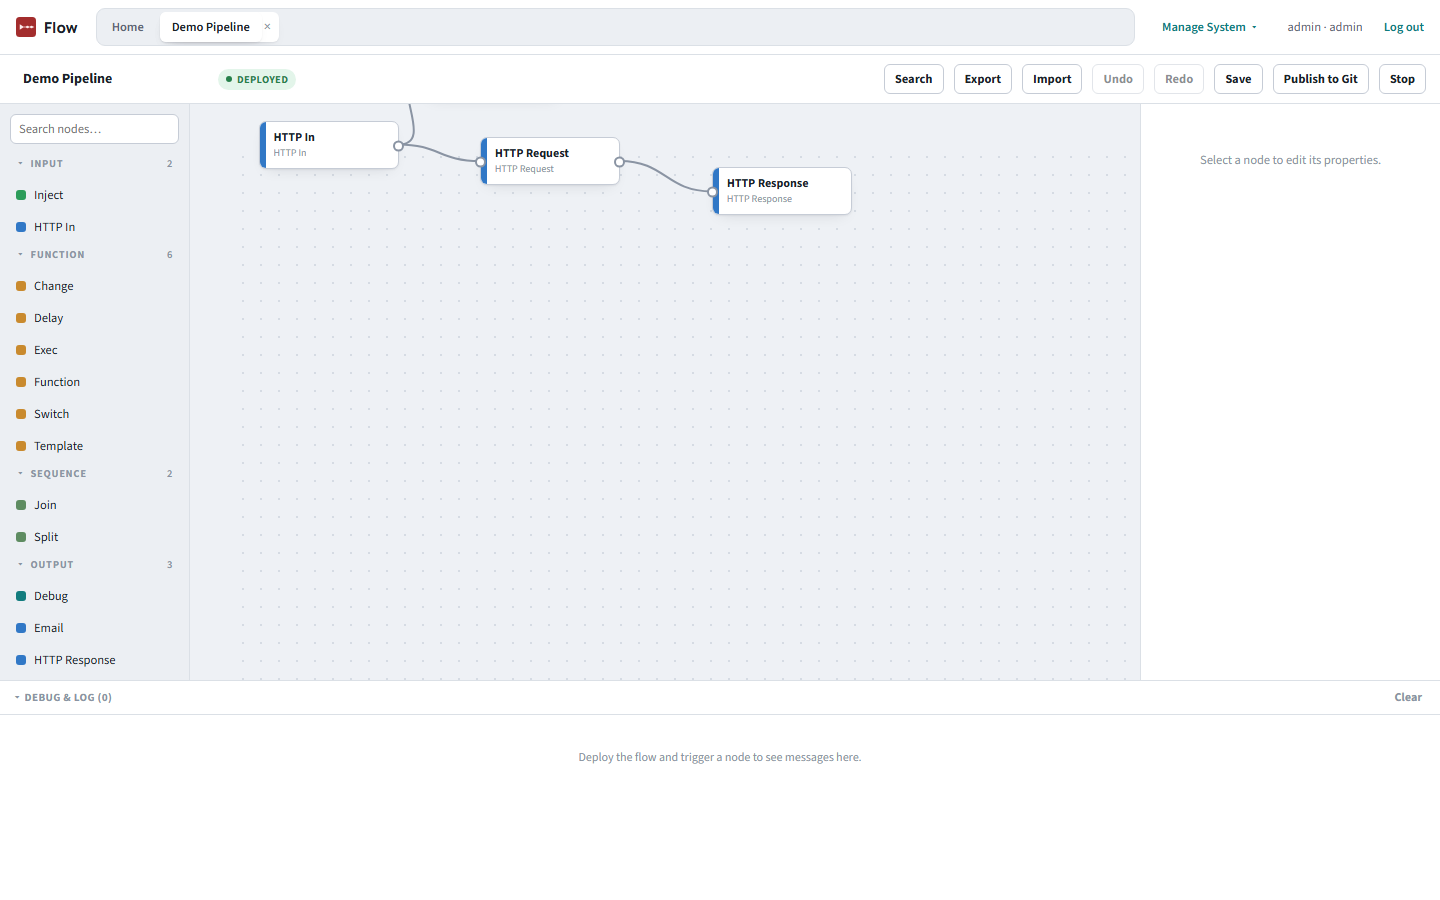Collapse the Debug & Log panel
The height and width of the screenshot is (900, 1440).
pyautogui.click(x=63, y=697)
